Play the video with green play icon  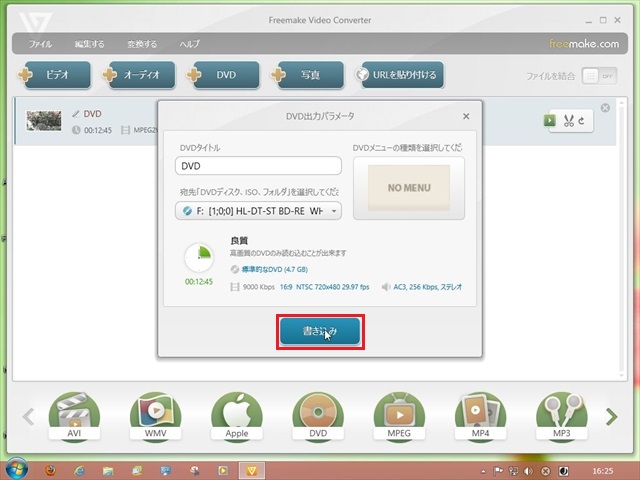tap(550, 121)
